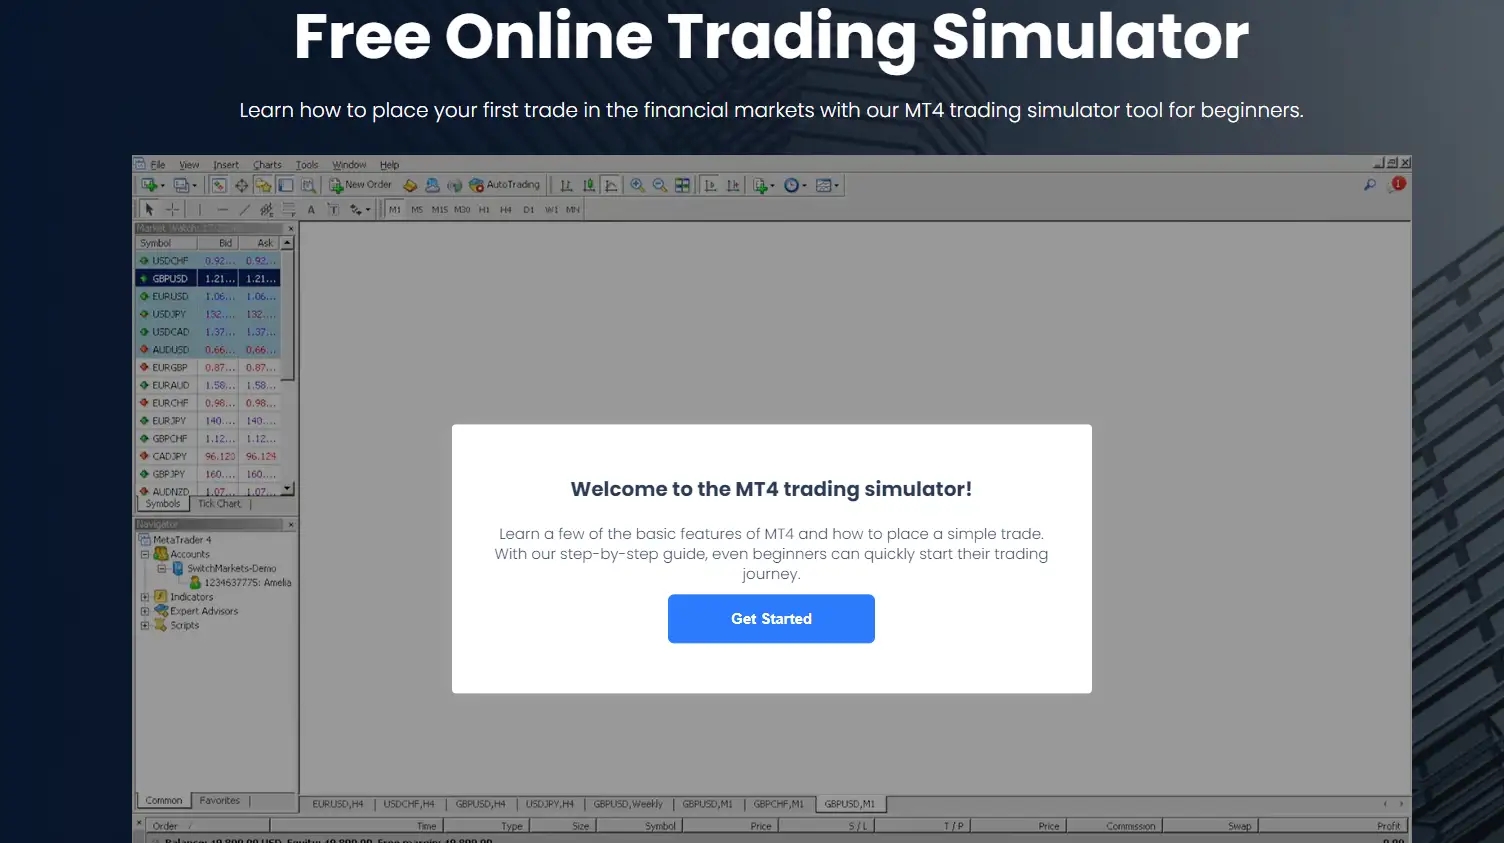Select the line chart icon
This screenshot has height=843, width=1504.
[611, 185]
